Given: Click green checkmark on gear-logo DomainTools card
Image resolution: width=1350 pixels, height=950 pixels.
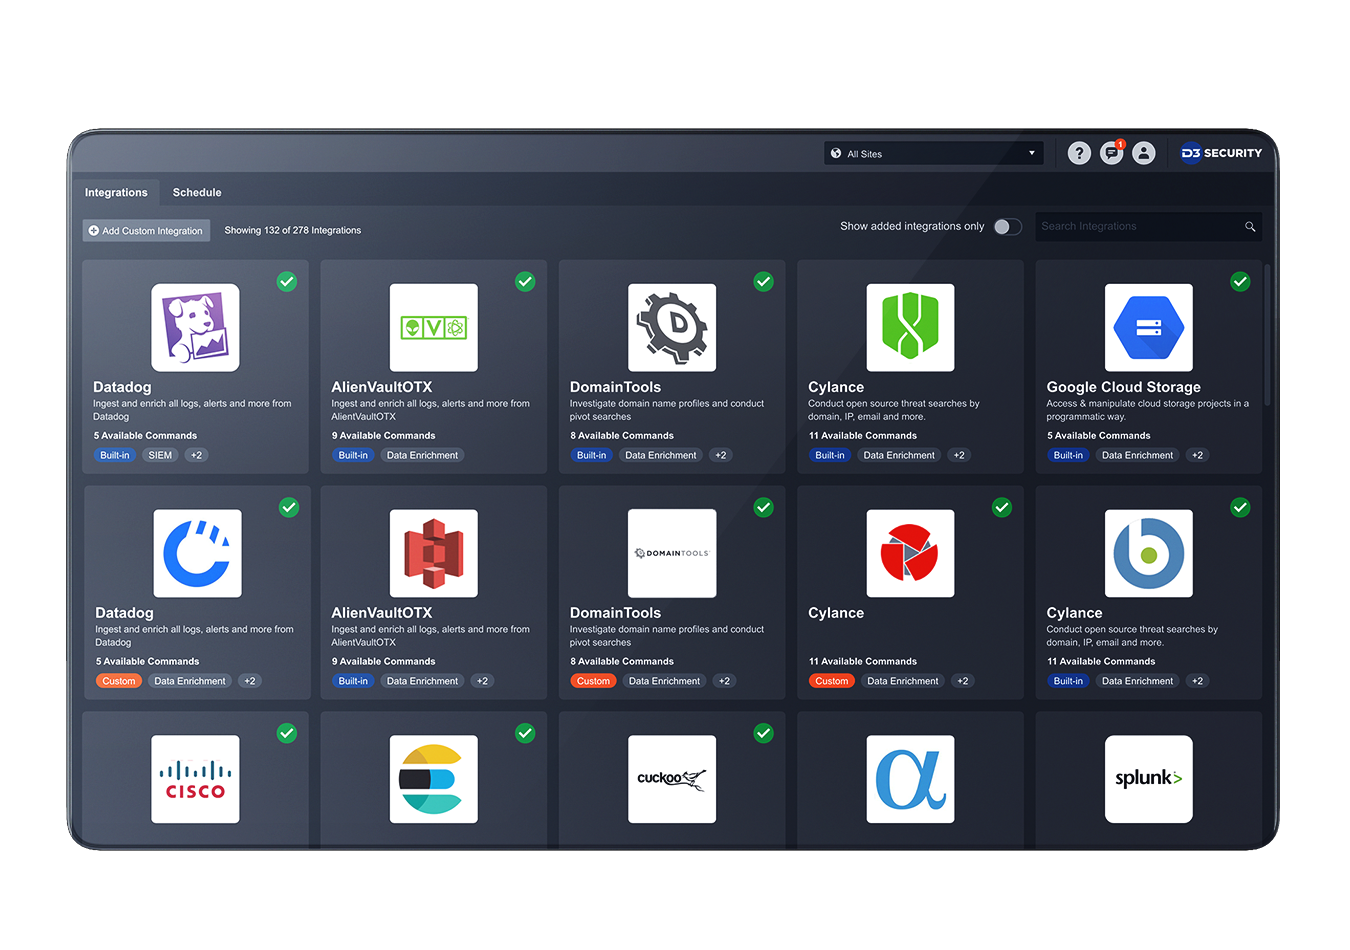Looking at the screenshot, I should click(x=764, y=282).
